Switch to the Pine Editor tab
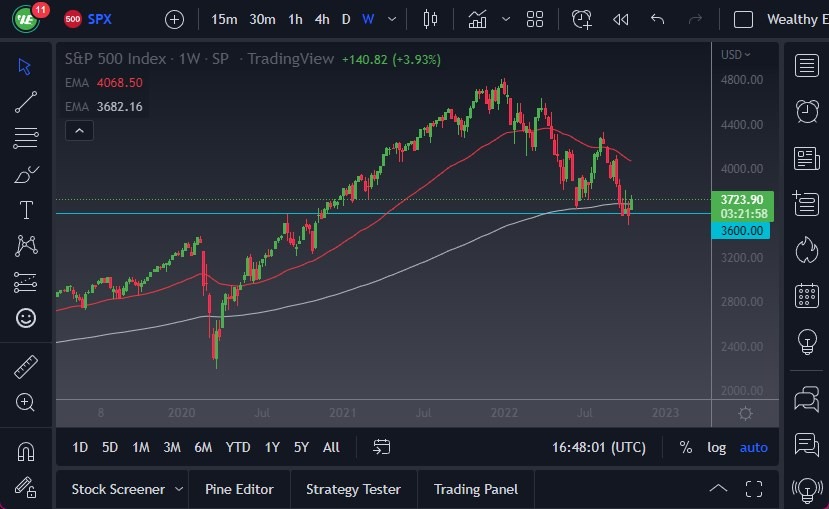The image size is (829, 509). coord(239,489)
